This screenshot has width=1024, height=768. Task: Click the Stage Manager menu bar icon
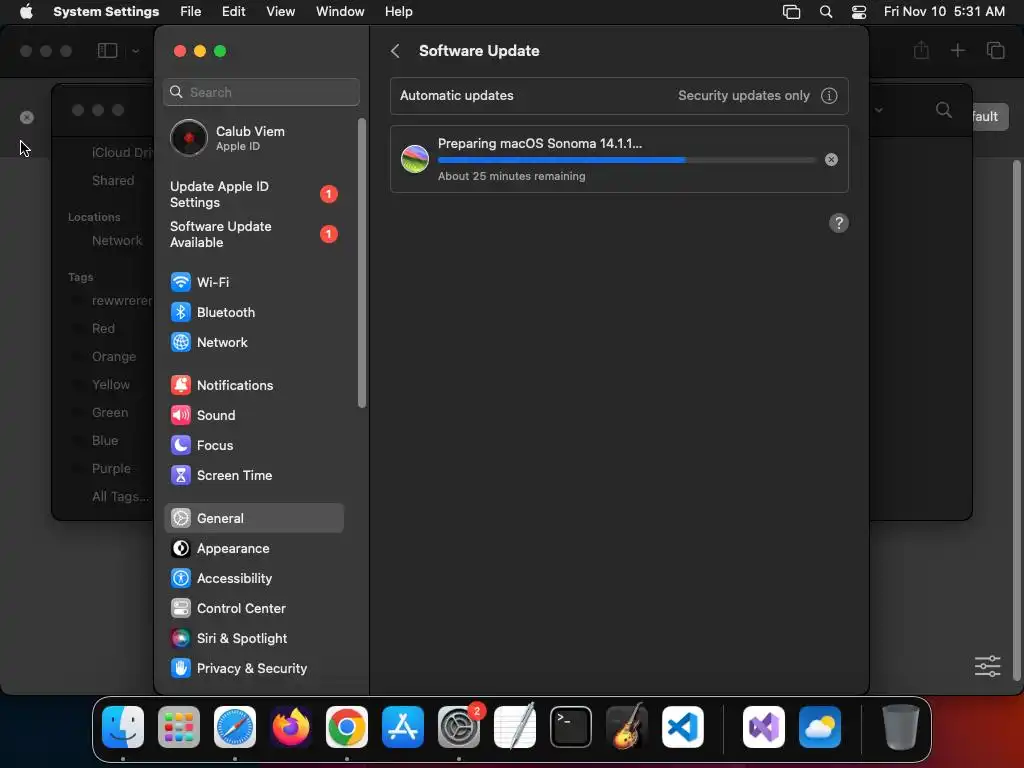pos(792,12)
